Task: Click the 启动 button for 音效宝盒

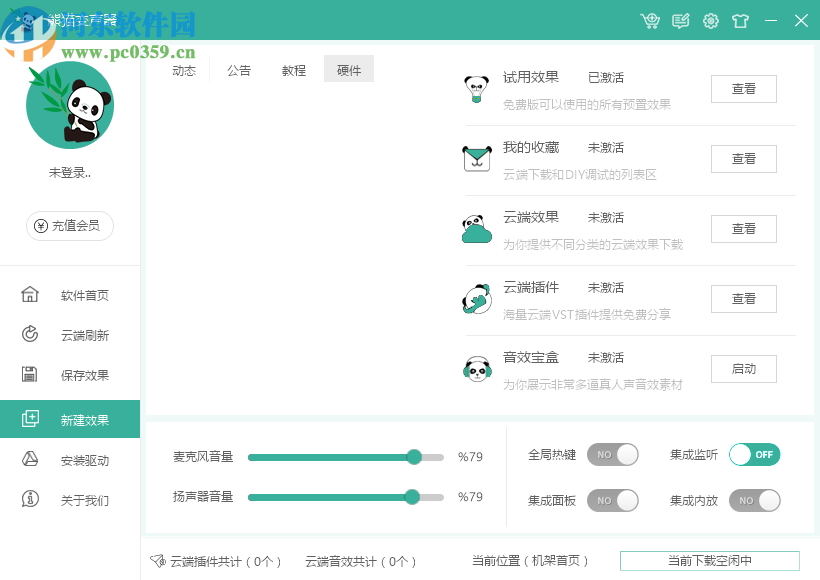Action: pyautogui.click(x=743, y=368)
